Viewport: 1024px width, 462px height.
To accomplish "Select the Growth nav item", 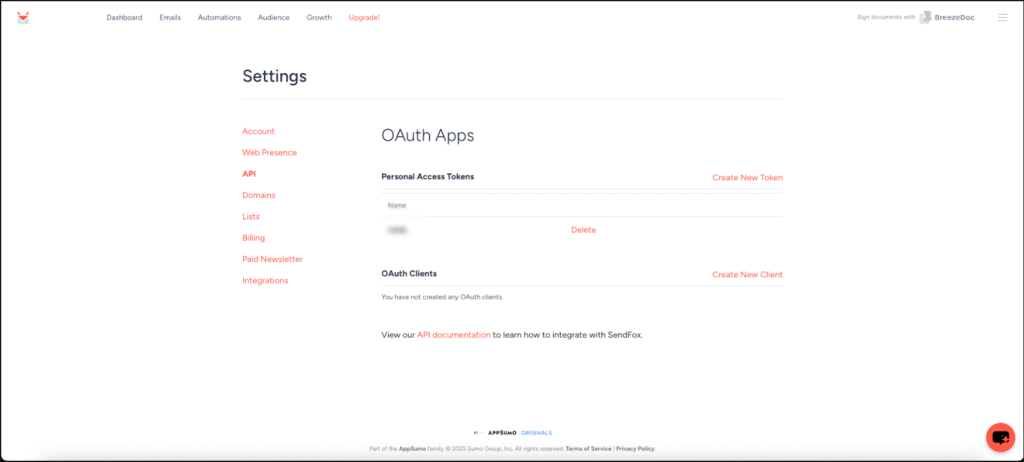I will point(319,17).
